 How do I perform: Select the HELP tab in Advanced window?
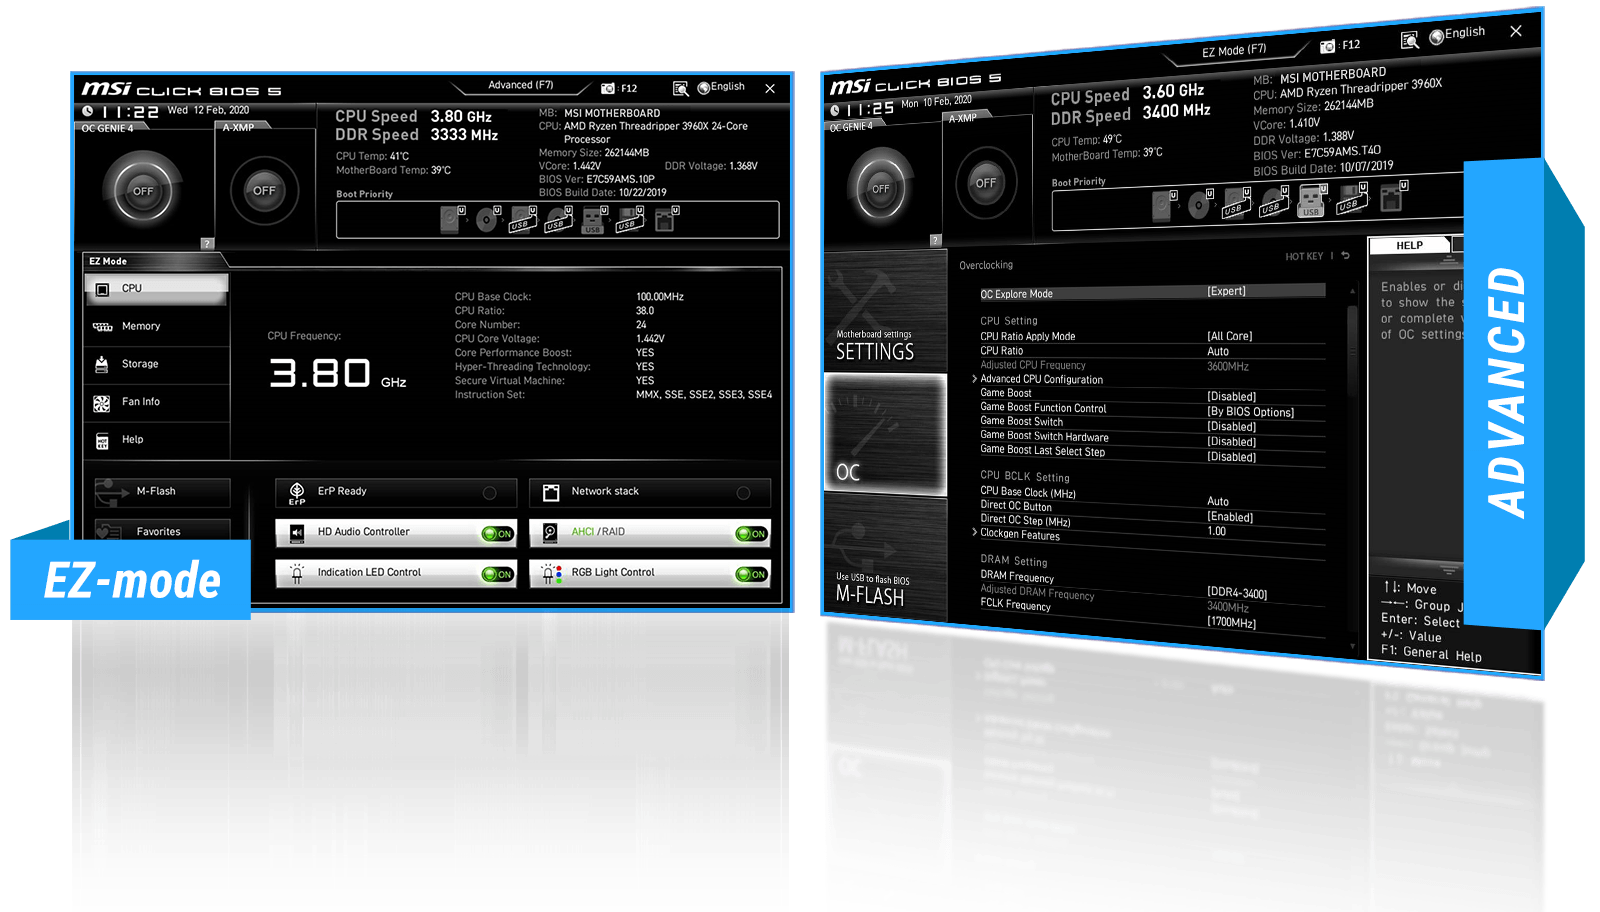pyautogui.click(x=1410, y=246)
